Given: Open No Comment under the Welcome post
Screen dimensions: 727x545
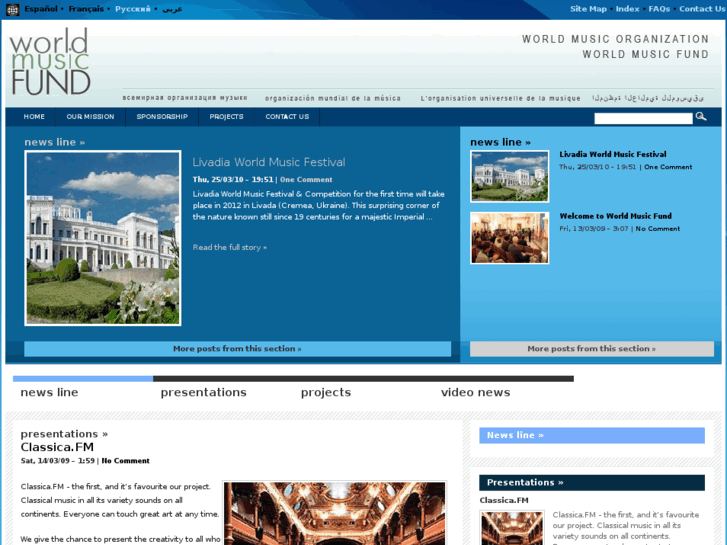Looking at the screenshot, I should click(x=657, y=229).
